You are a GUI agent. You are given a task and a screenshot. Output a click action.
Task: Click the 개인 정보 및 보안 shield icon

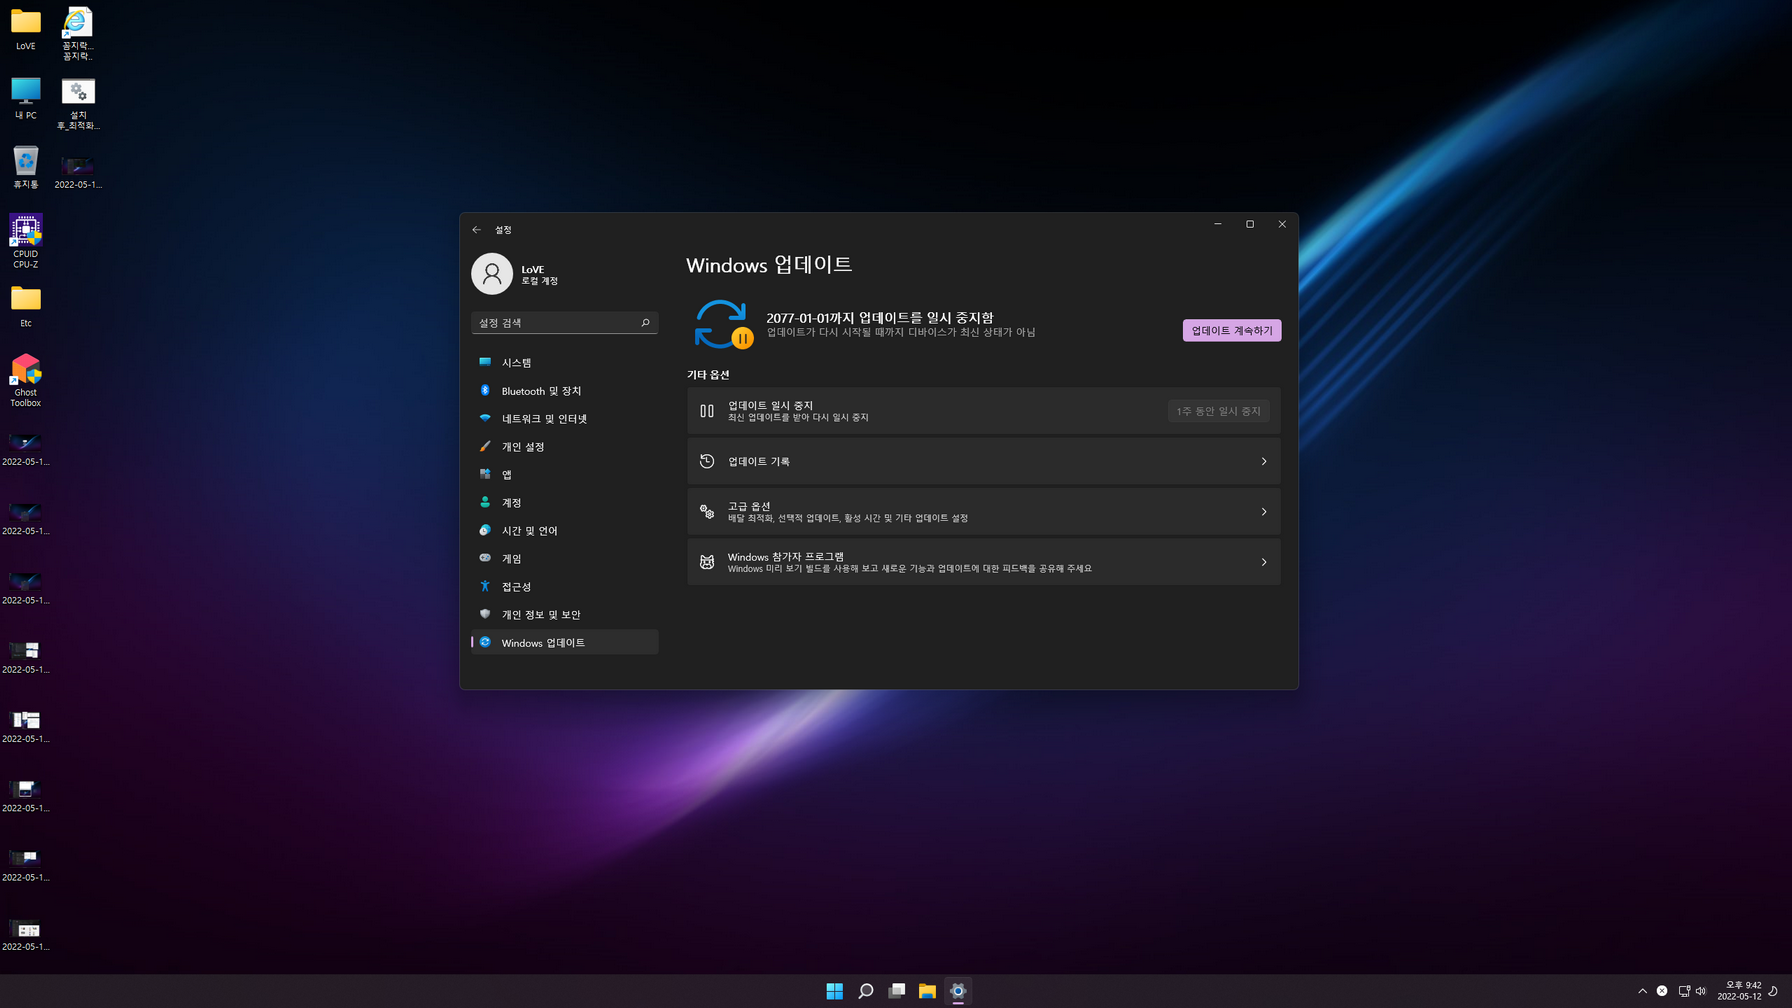pos(485,614)
